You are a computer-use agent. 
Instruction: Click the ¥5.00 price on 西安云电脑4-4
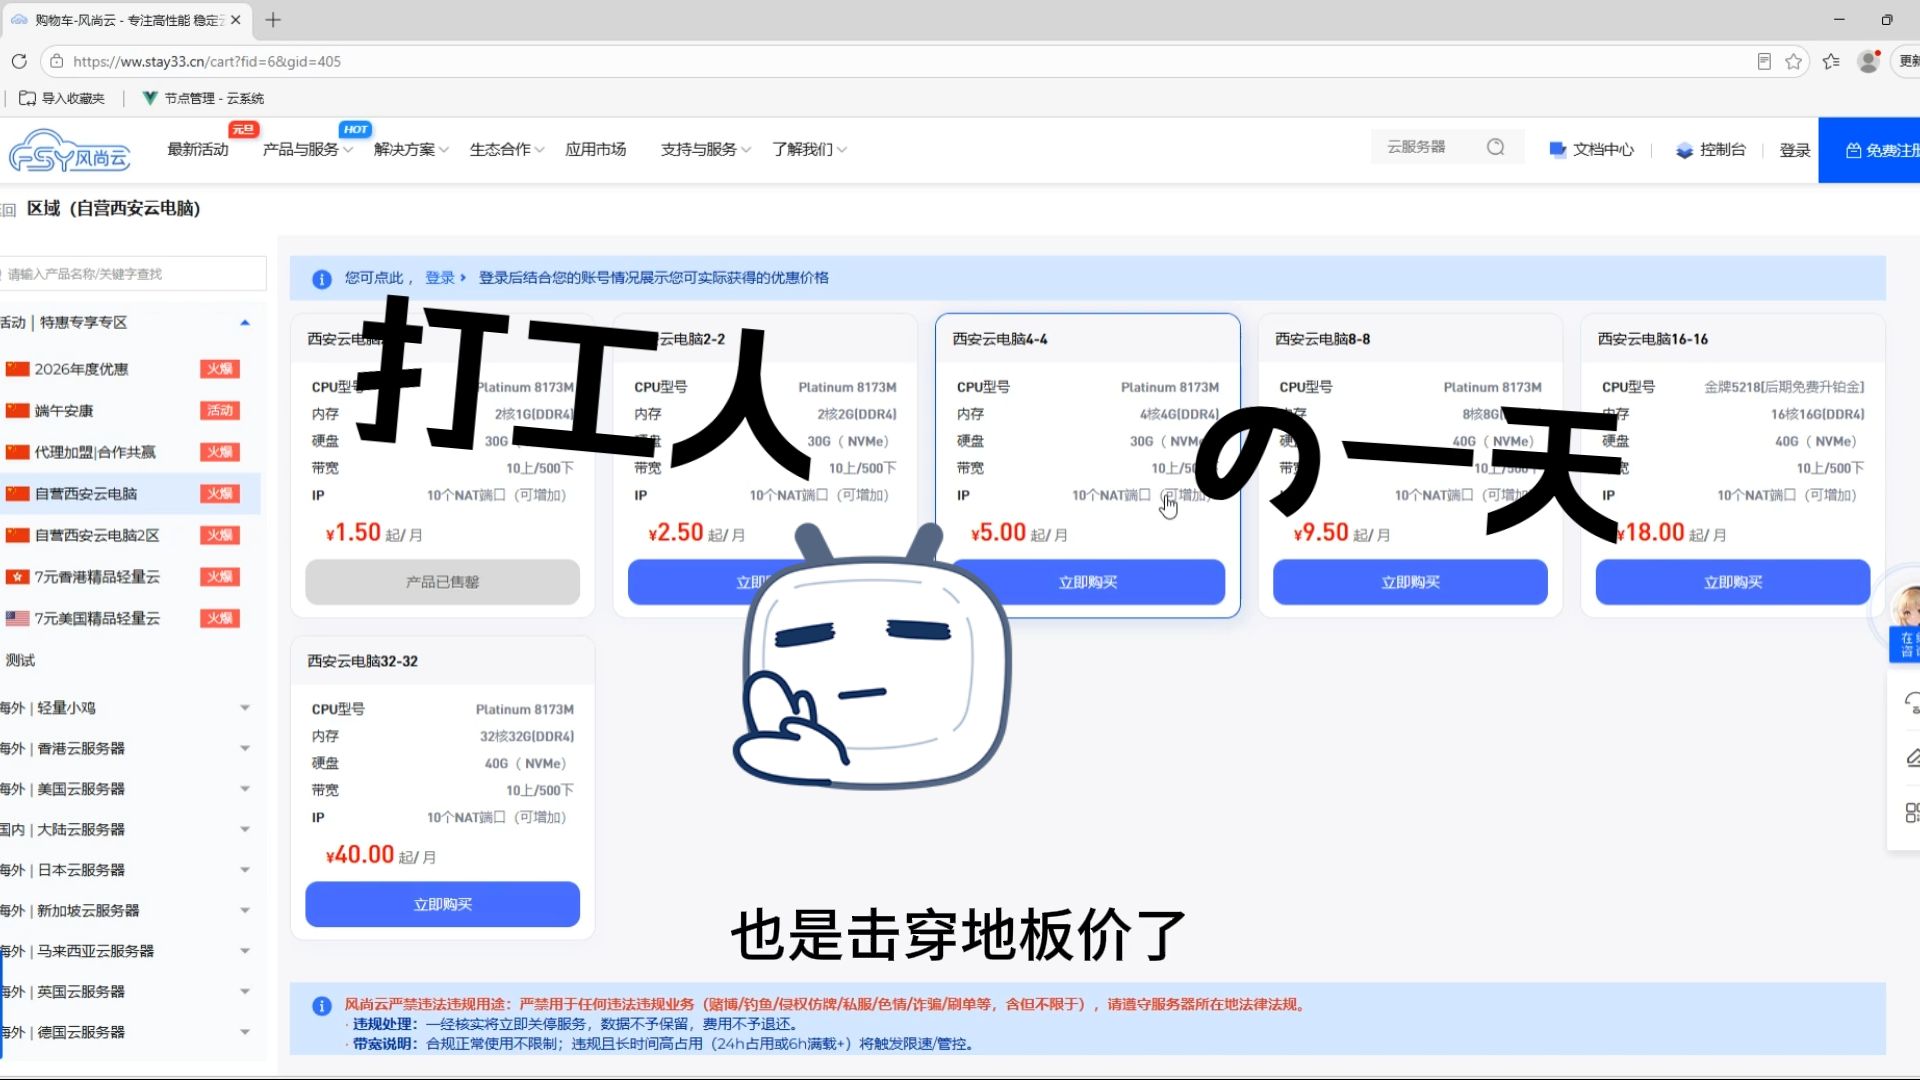click(1000, 532)
